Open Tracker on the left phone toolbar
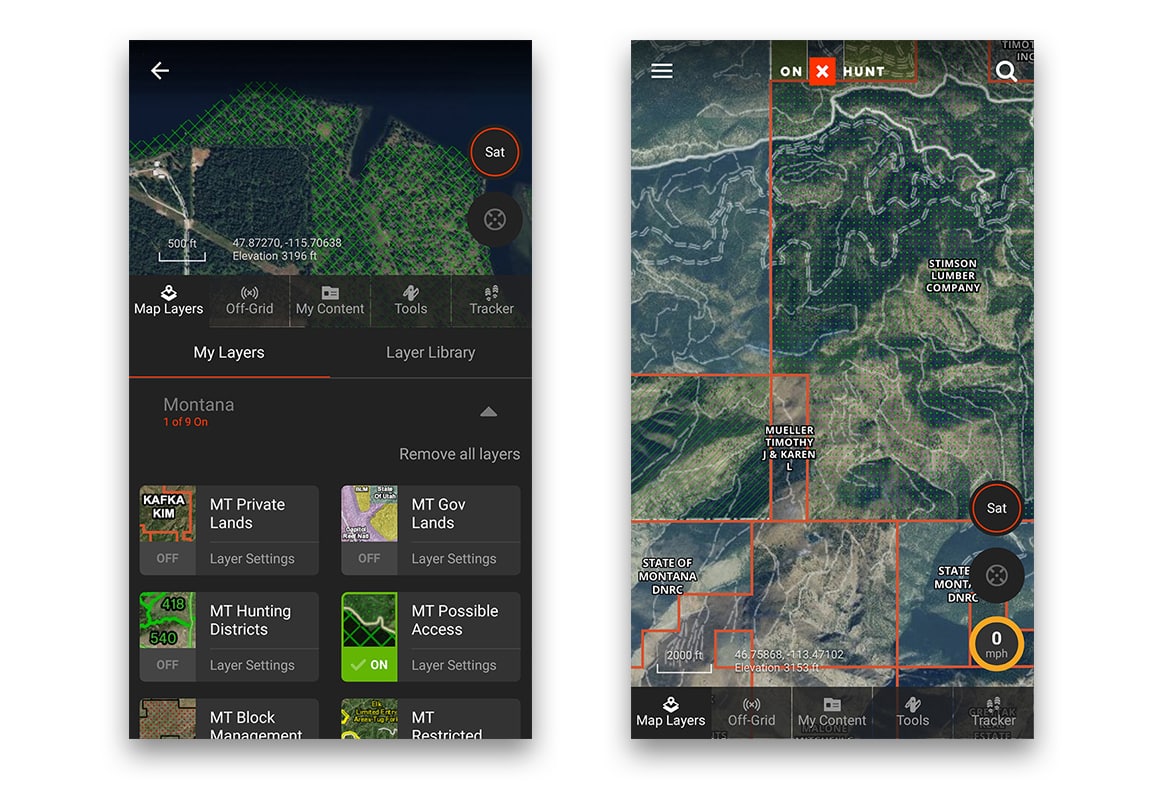 click(x=491, y=300)
